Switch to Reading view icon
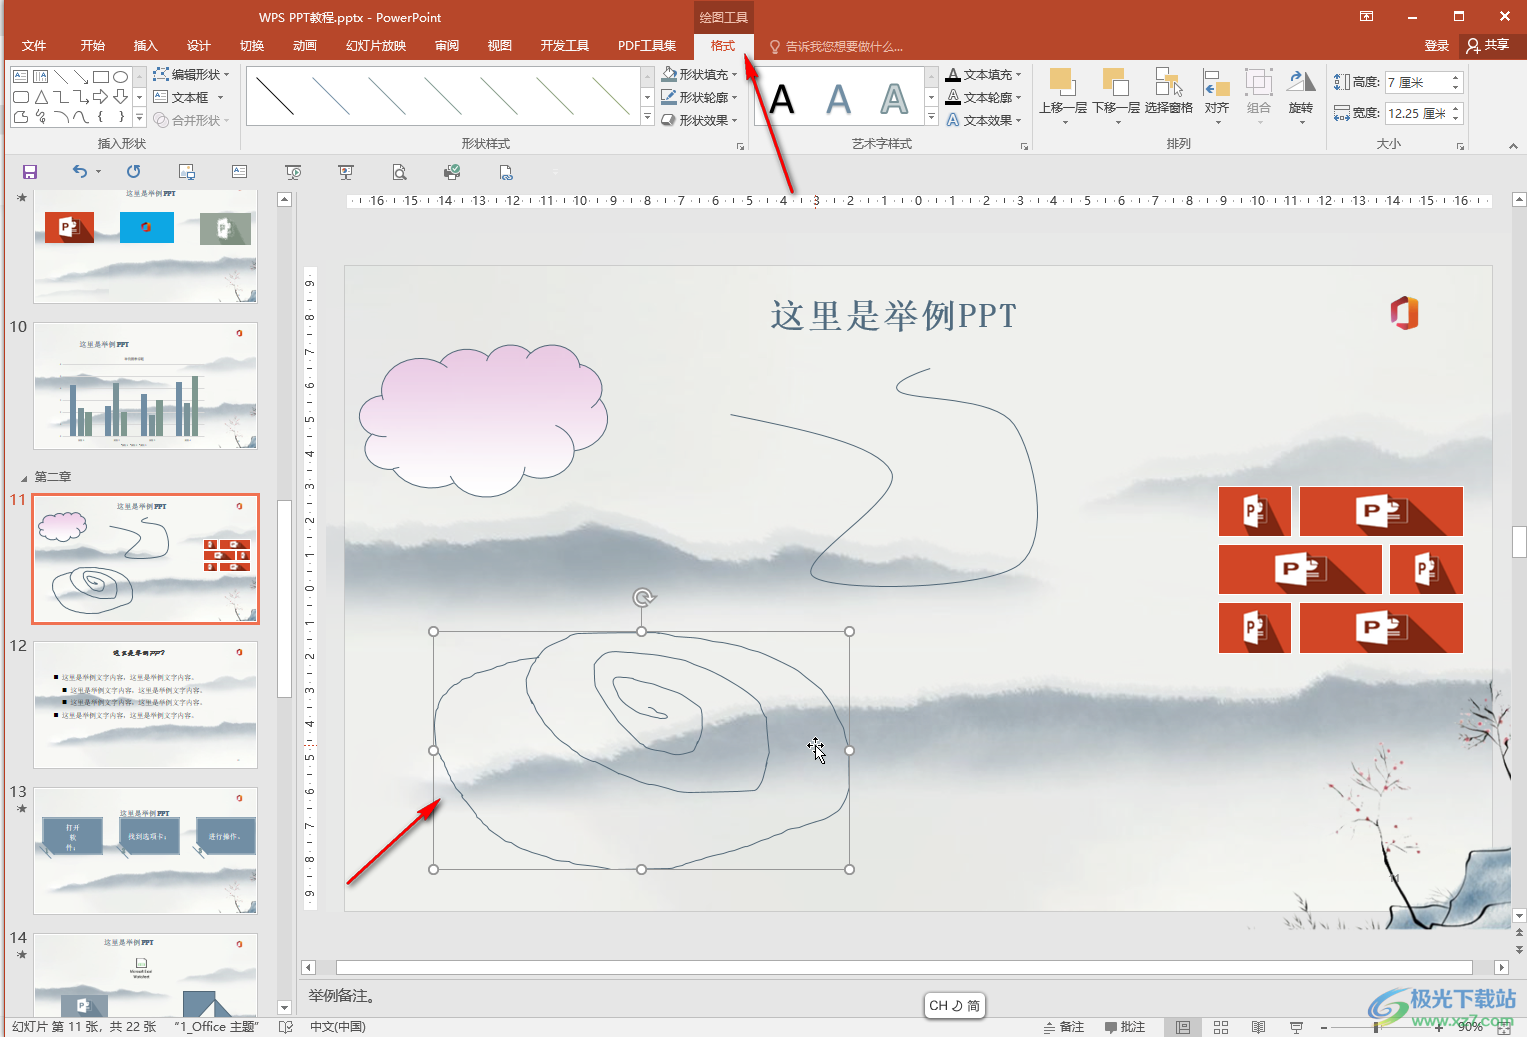This screenshot has width=1527, height=1037. coord(1259,1027)
